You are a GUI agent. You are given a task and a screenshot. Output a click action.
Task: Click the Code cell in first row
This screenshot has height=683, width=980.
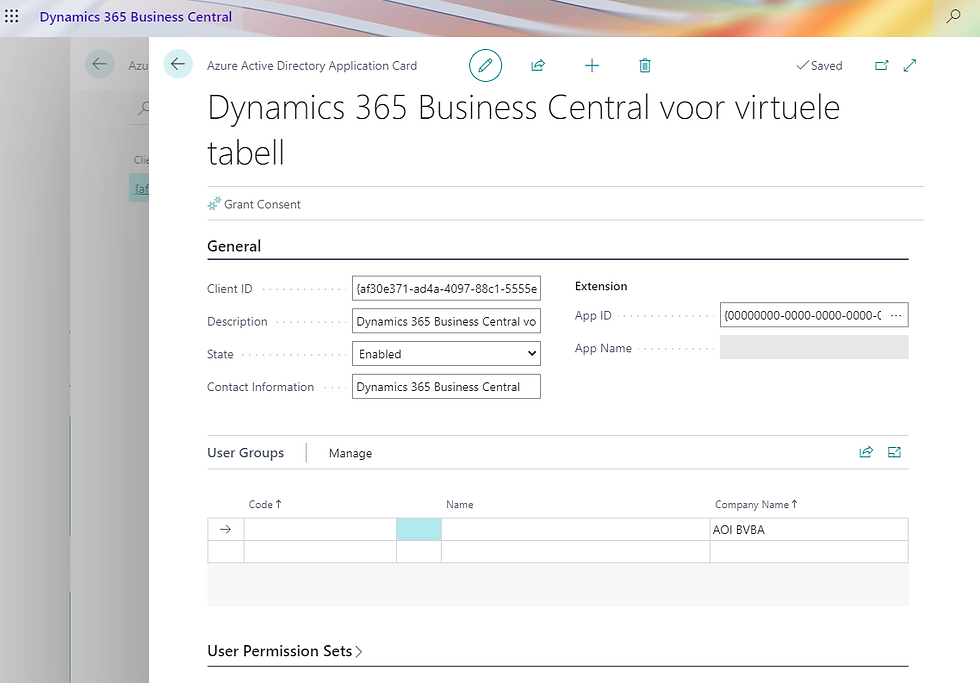[320, 529]
